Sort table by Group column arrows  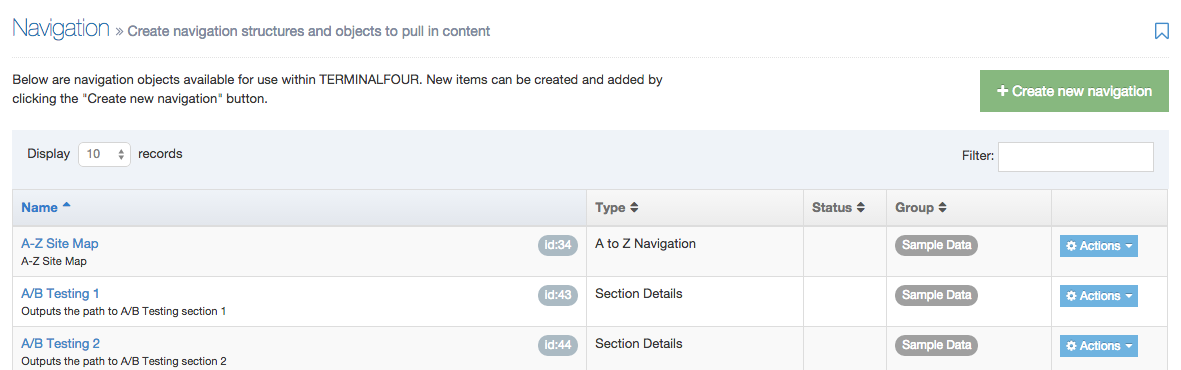942,207
